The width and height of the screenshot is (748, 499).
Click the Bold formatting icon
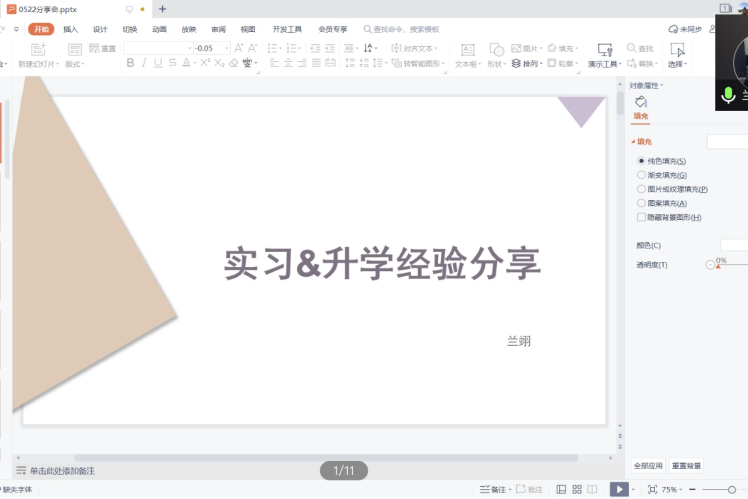point(130,63)
